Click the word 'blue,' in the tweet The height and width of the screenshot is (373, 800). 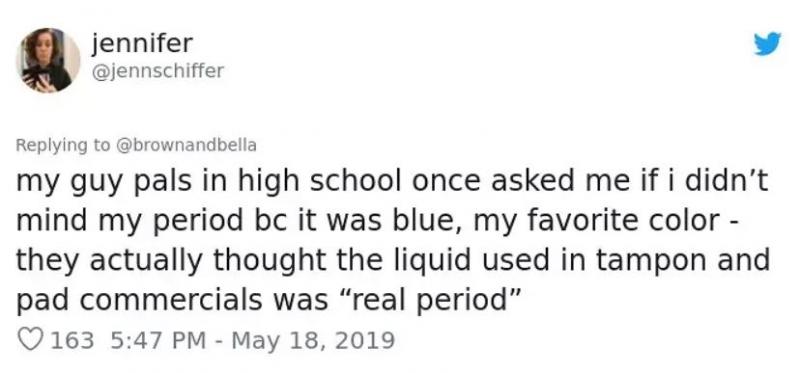pyautogui.click(x=429, y=221)
